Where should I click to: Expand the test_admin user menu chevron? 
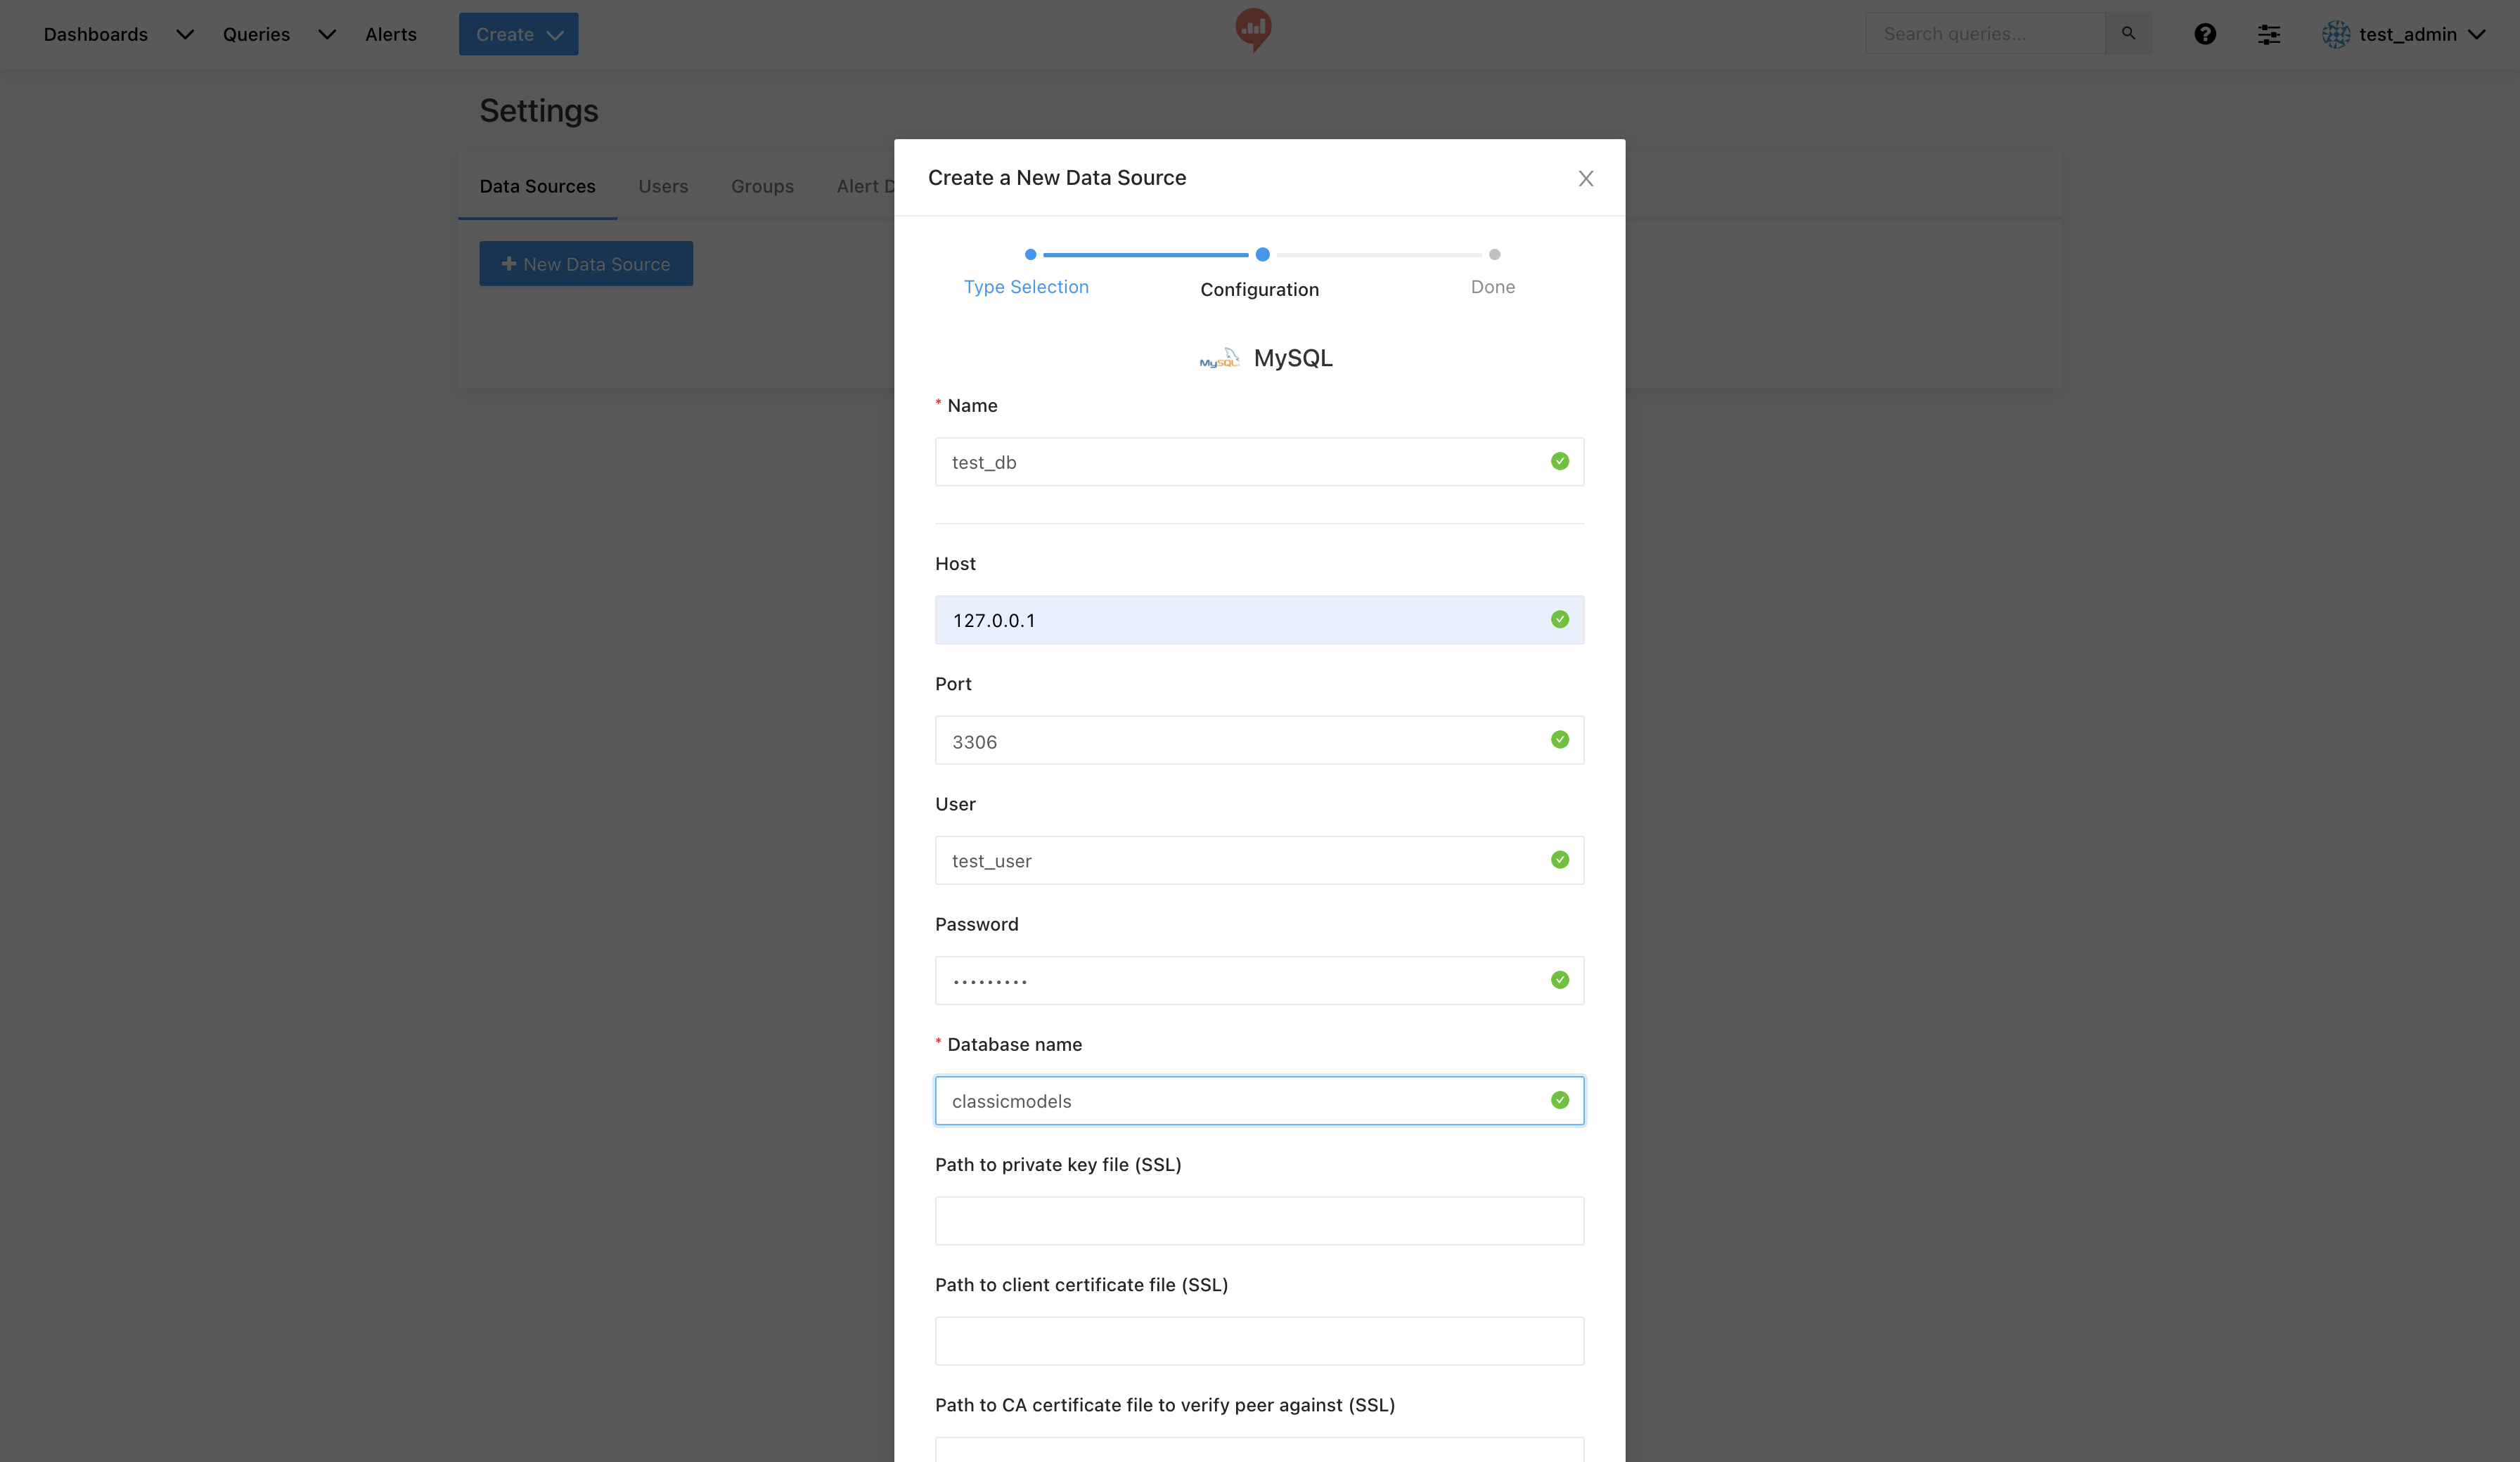click(x=2477, y=34)
